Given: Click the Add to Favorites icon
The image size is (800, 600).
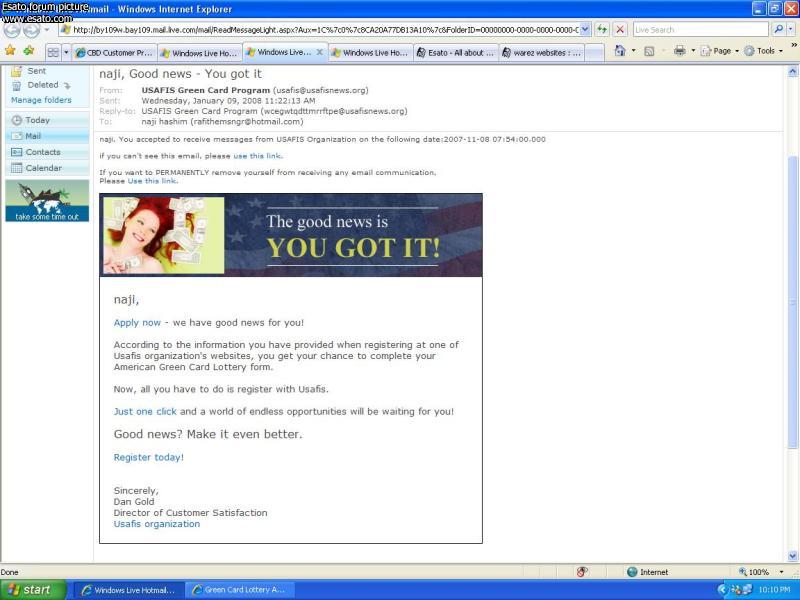Looking at the screenshot, I should click(29, 51).
